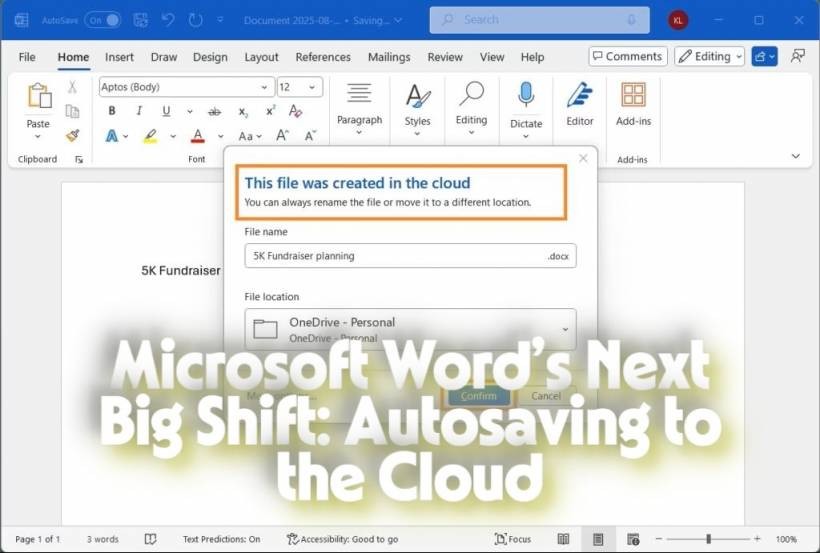Toggle Subscript formatting
Screen dimensions: 820x553
click(x=243, y=112)
